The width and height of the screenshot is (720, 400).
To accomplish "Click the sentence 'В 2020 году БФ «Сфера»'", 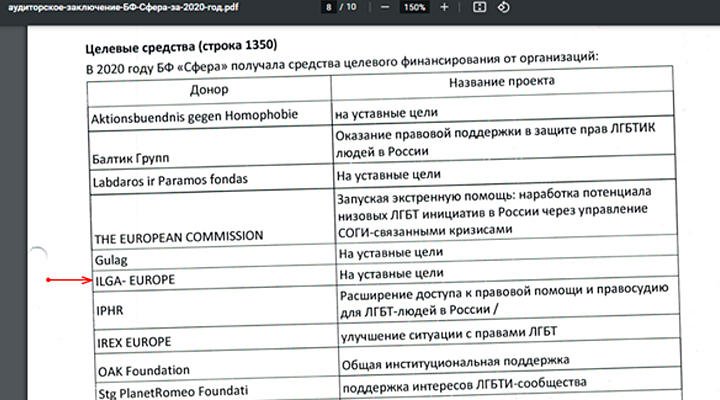I will point(342,63).
